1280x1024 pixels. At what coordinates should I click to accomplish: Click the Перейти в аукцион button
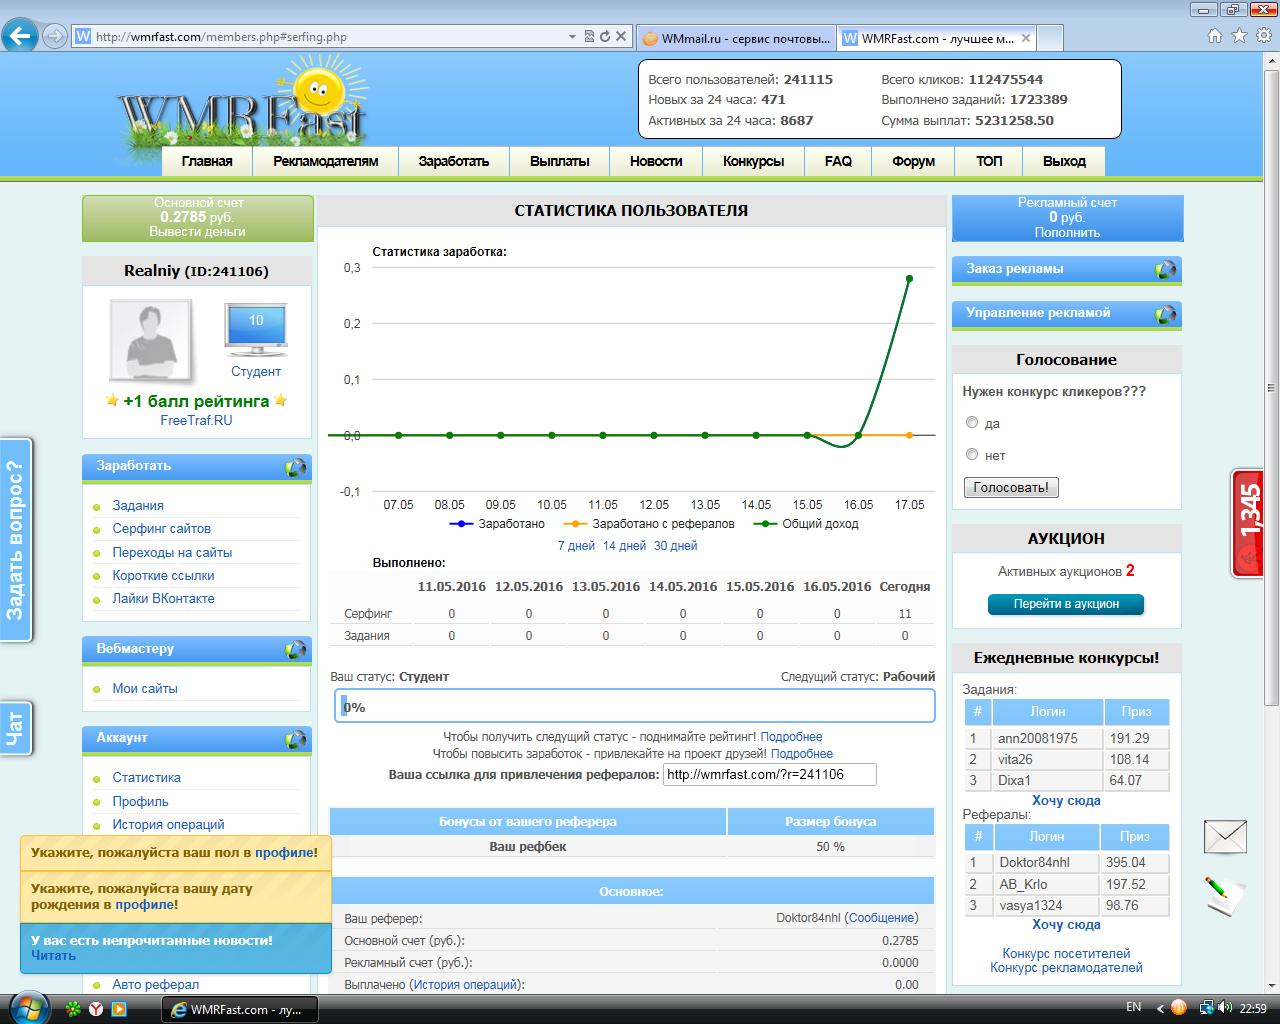[x=1066, y=604]
